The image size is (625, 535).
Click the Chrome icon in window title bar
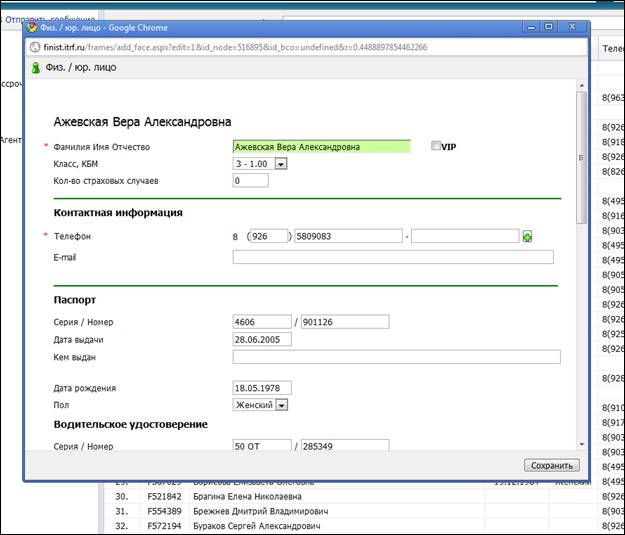click(31, 28)
